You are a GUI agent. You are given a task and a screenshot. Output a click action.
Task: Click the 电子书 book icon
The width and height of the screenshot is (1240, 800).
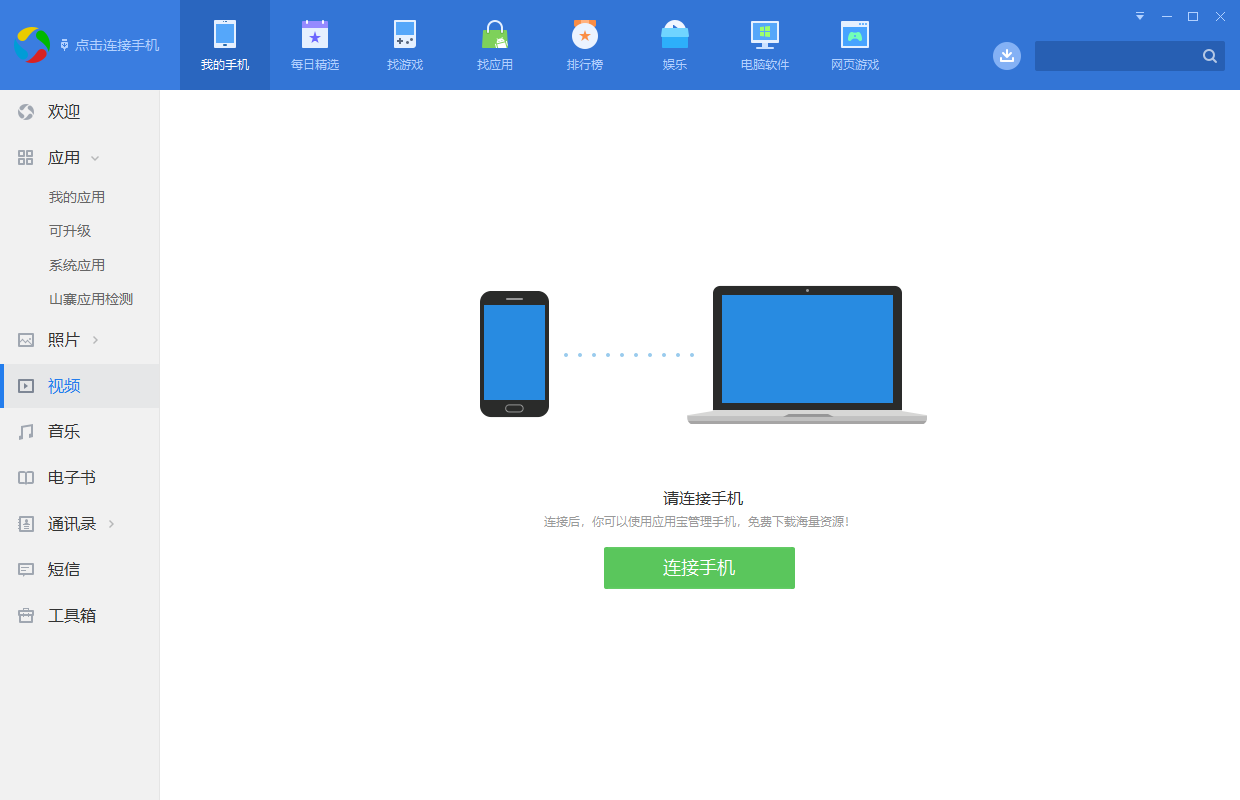pyautogui.click(x=26, y=478)
